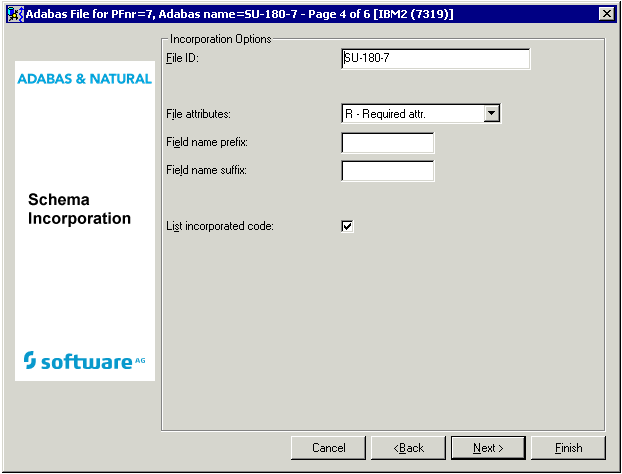Click Finish to complete the wizard
Screen dimensions: 622x474
(569, 448)
